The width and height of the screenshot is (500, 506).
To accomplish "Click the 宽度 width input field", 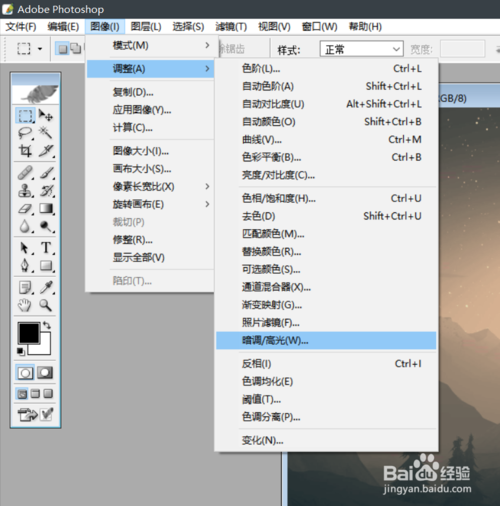I will pyautogui.click(x=462, y=49).
